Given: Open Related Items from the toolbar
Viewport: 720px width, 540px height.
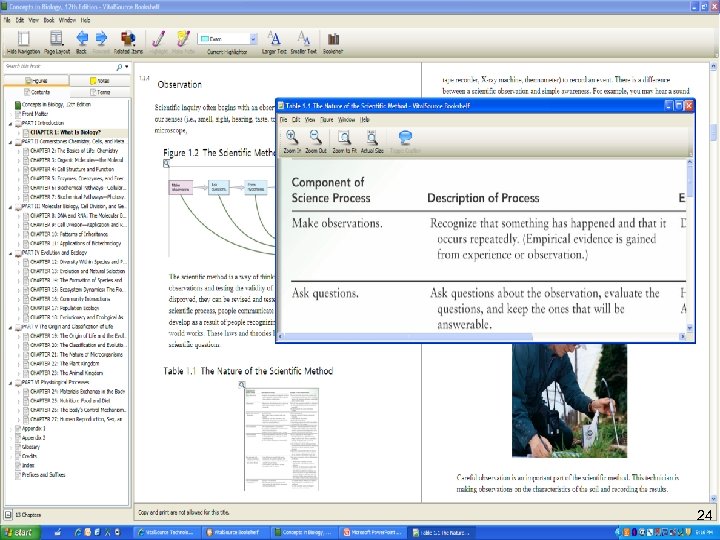Looking at the screenshot, I should click(x=129, y=39).
